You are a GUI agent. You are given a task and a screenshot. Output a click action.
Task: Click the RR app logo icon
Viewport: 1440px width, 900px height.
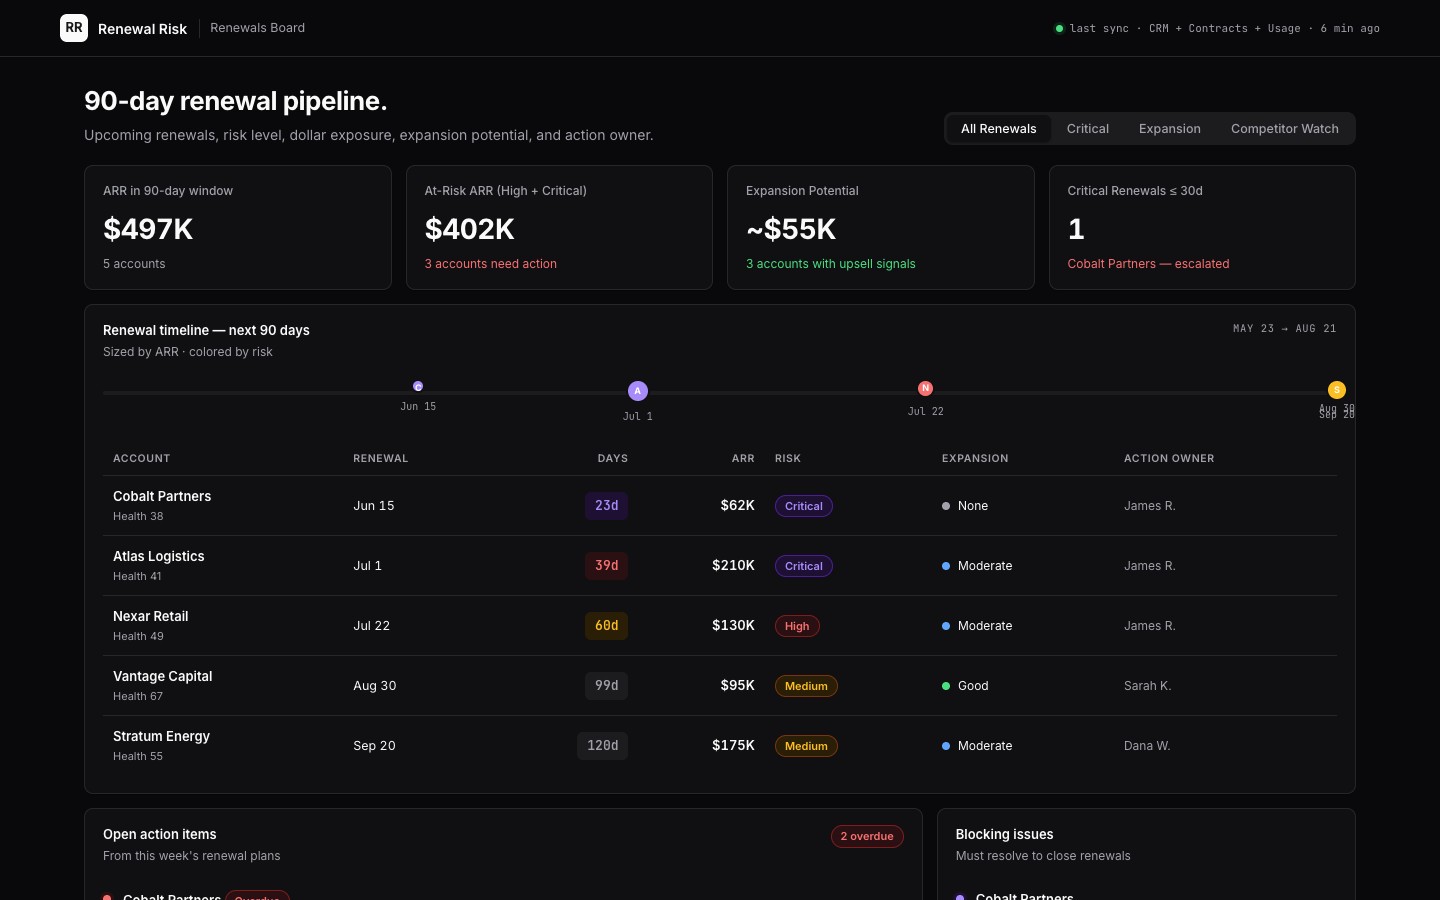coord(74,28)
